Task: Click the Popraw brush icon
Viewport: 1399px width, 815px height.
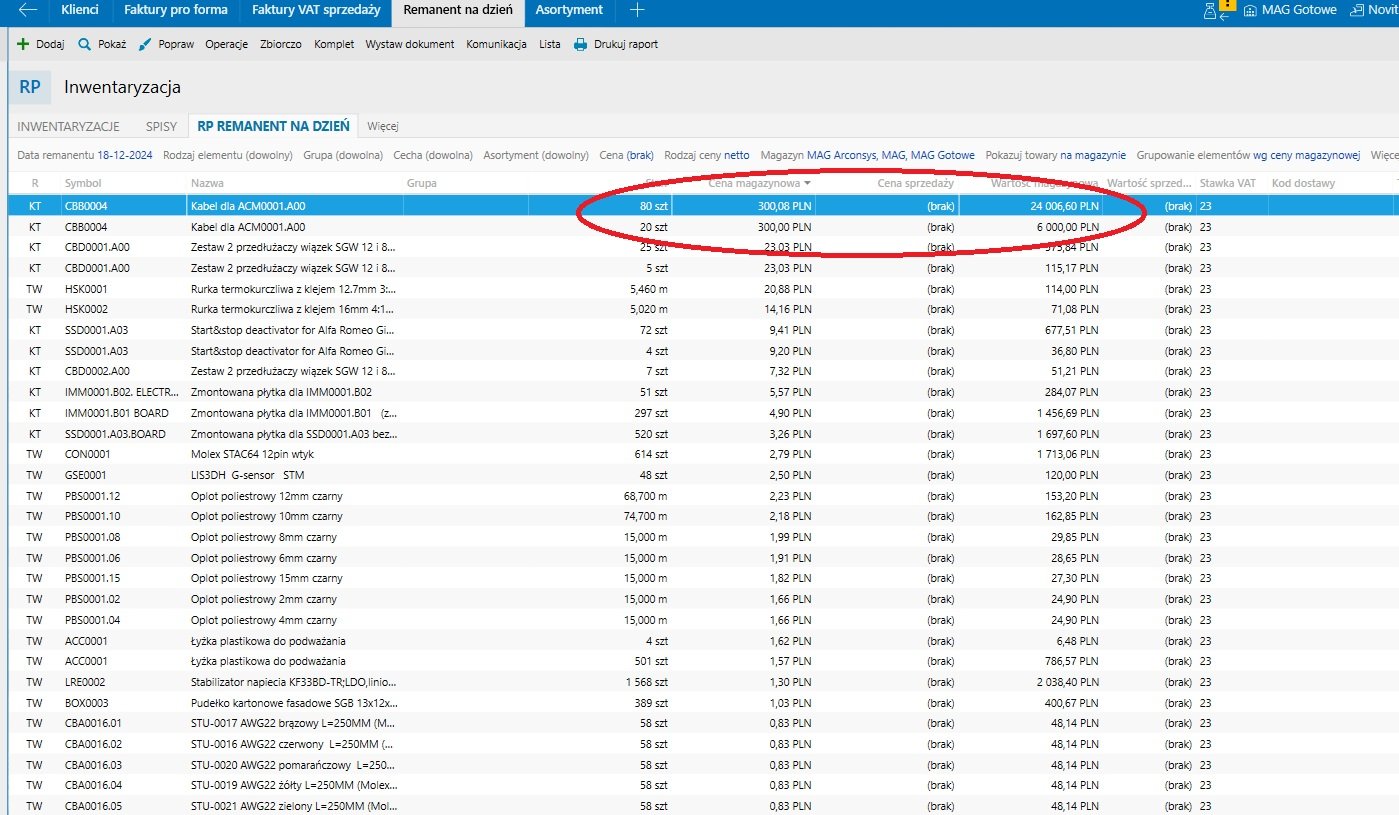Action: tap(145, 44)
